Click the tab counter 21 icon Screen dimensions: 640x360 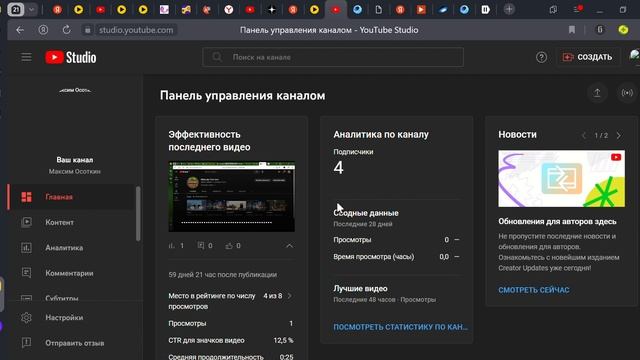[16, 9]
